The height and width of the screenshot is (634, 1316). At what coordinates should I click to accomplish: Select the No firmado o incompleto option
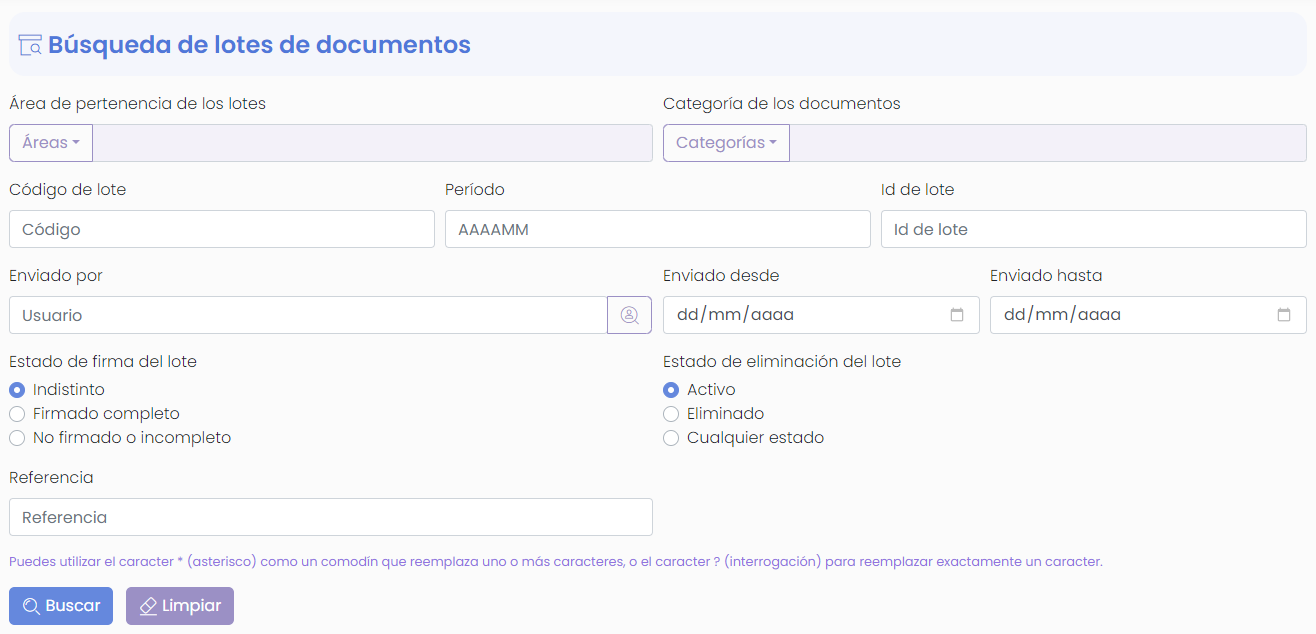(x=16, y=437)
